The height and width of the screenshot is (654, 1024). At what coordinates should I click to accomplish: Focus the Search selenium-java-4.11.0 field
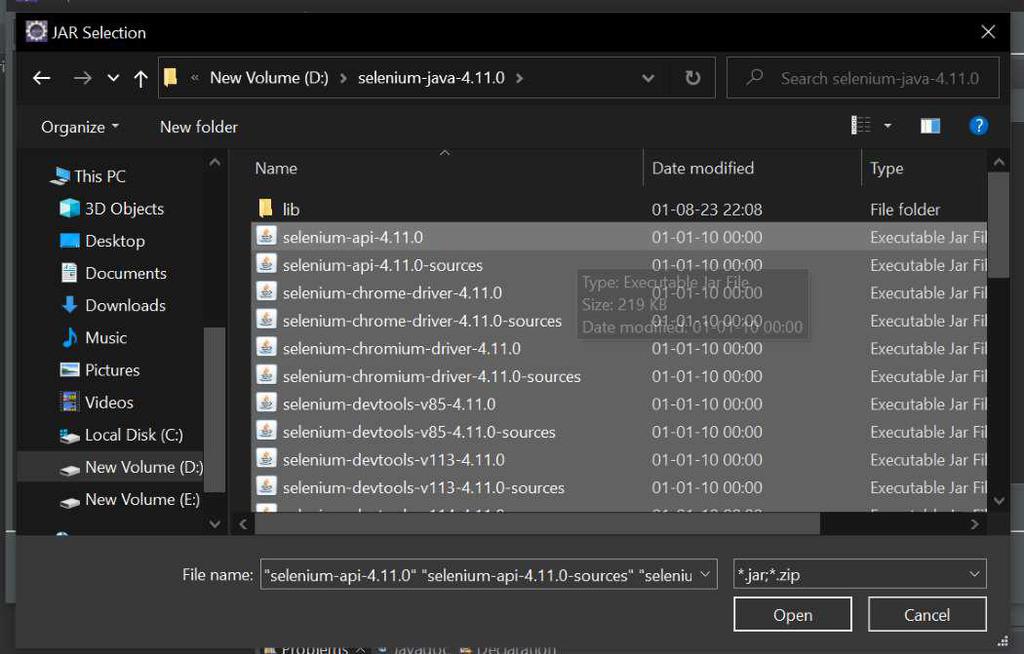(x=863, y=78)
